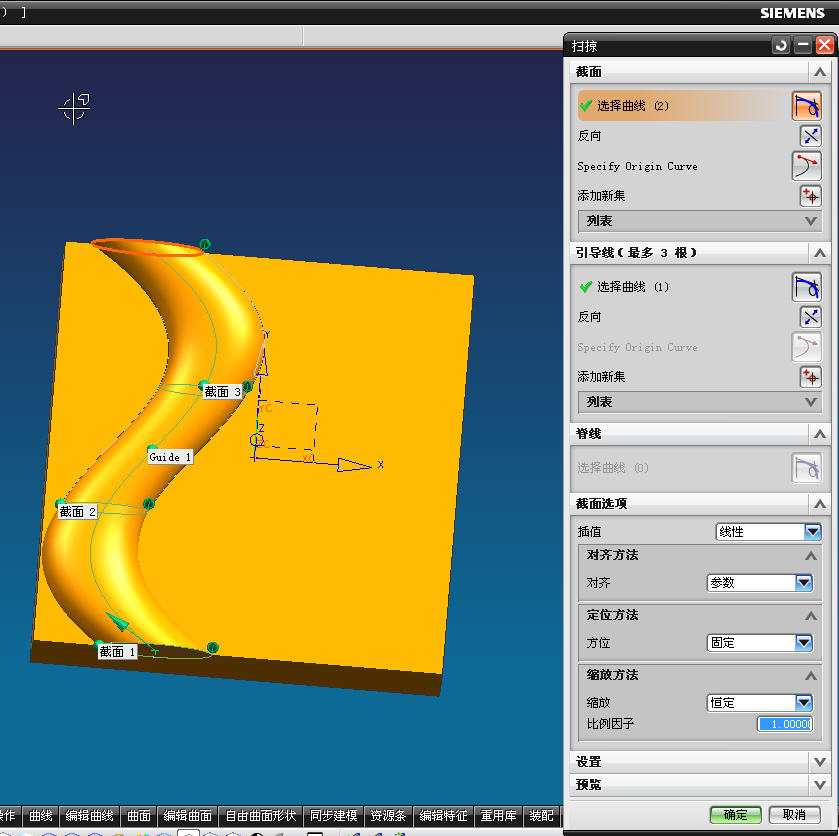
Task: Expand the 设置 settings group
Action: [820, 762]
